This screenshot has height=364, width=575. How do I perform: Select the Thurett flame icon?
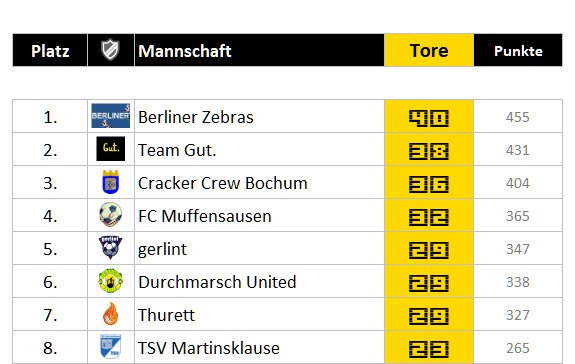tap(110, 314)
